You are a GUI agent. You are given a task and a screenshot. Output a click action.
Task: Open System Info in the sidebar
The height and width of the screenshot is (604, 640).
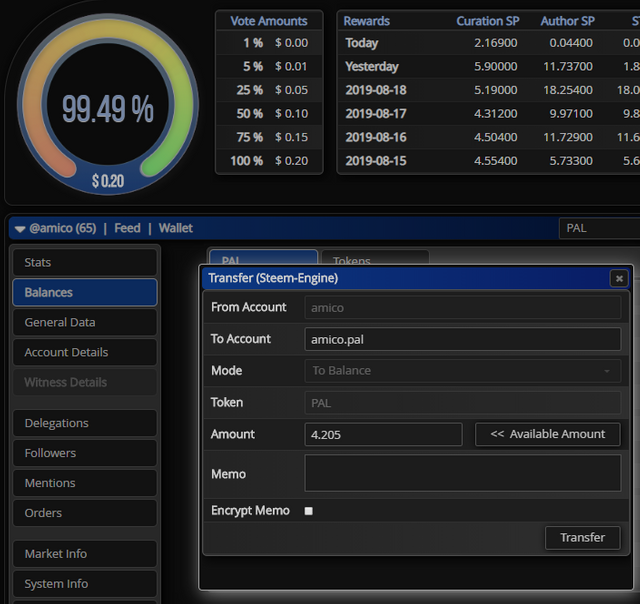pyautogui.click(x=85, y=584)
